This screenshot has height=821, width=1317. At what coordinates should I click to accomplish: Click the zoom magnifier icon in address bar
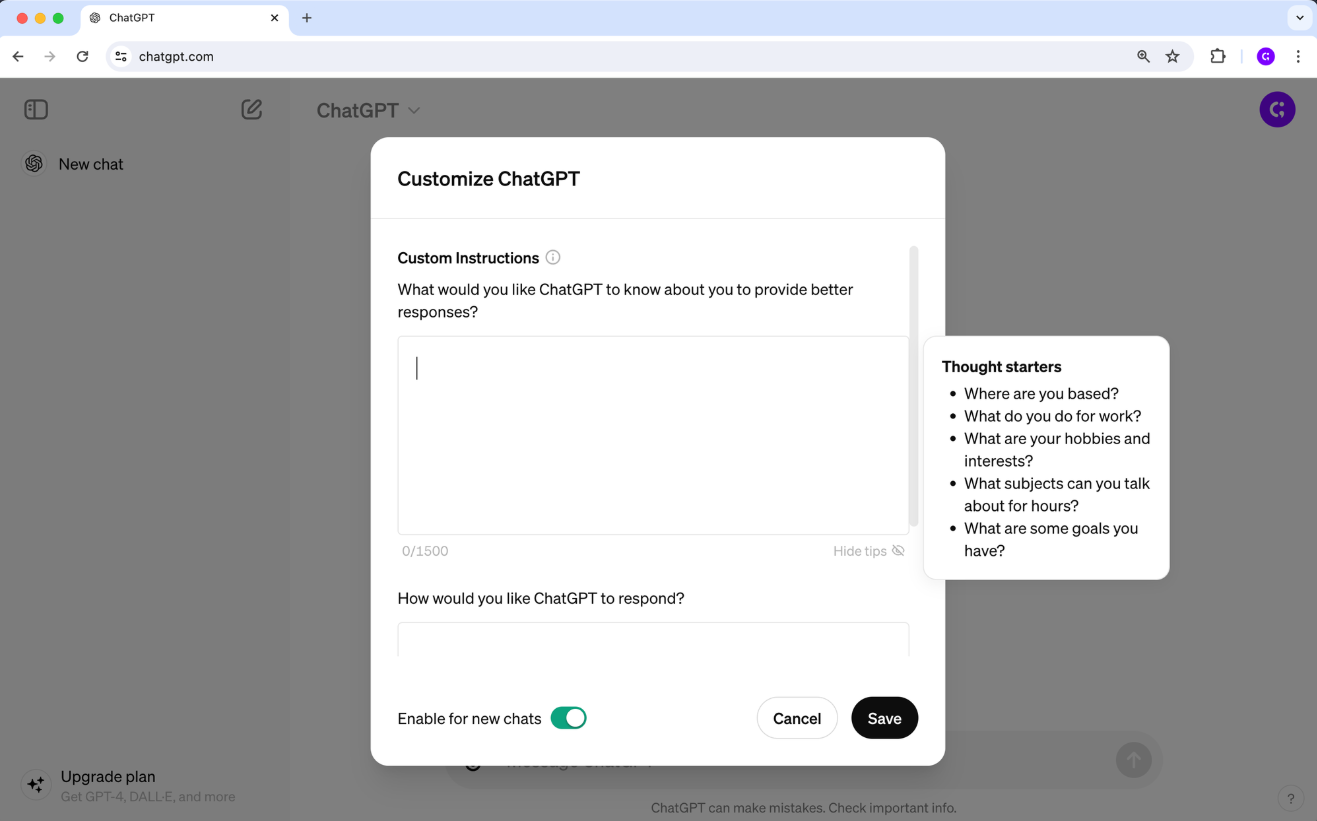pos(1143,57)
